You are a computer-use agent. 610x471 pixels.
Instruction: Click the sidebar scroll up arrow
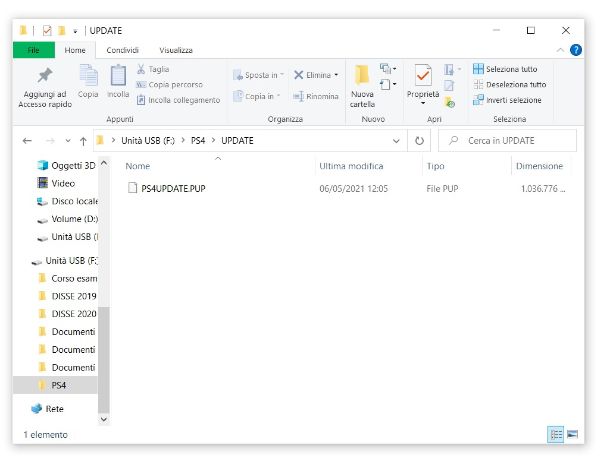tap(104, 163)
